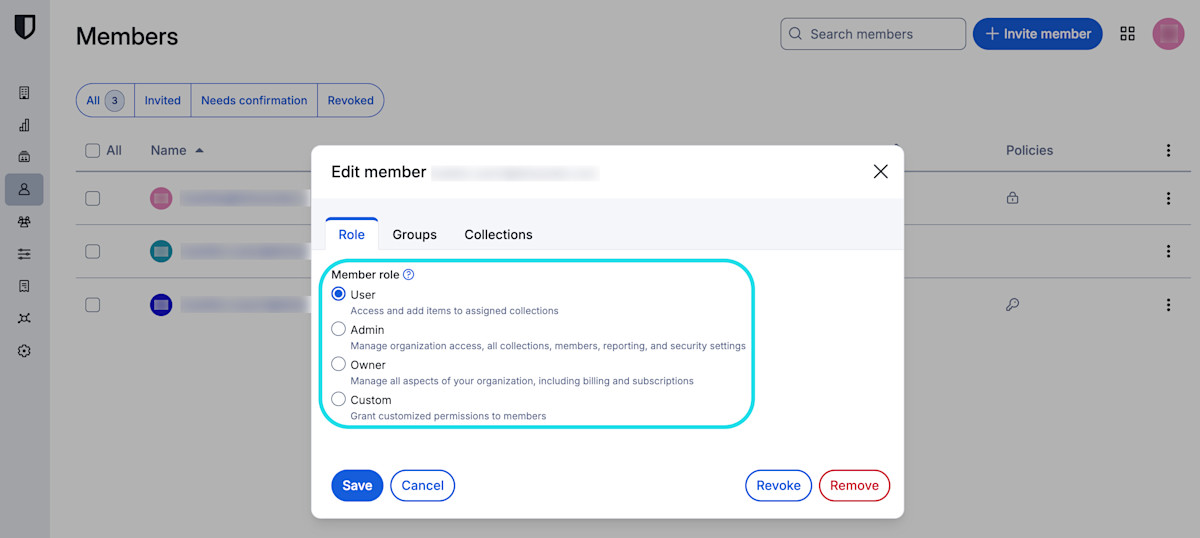Click the Bitwarden shield logo
Image resolution: width=1200 pixels, height=538 pixels.
[25, 27]
